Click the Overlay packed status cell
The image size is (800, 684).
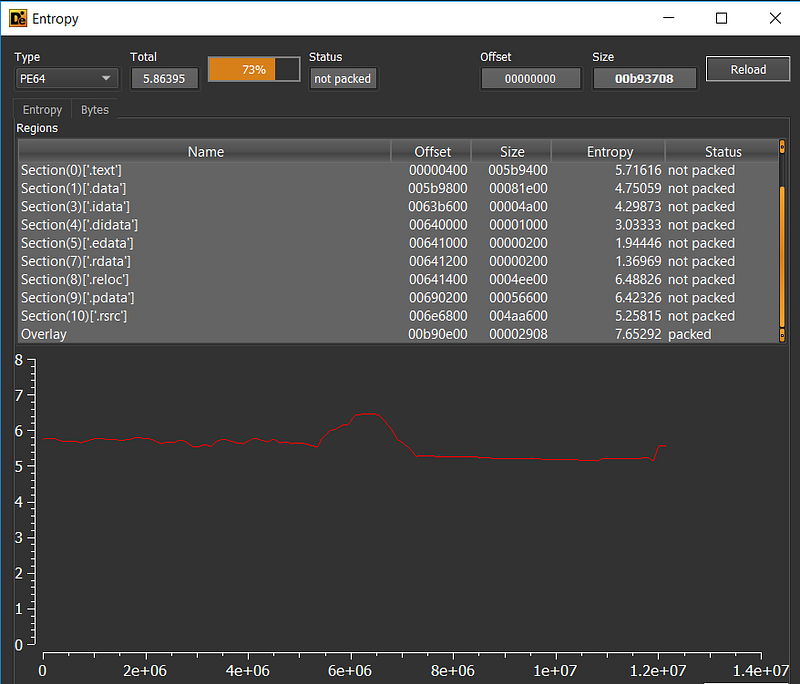[x=690, y=334]
